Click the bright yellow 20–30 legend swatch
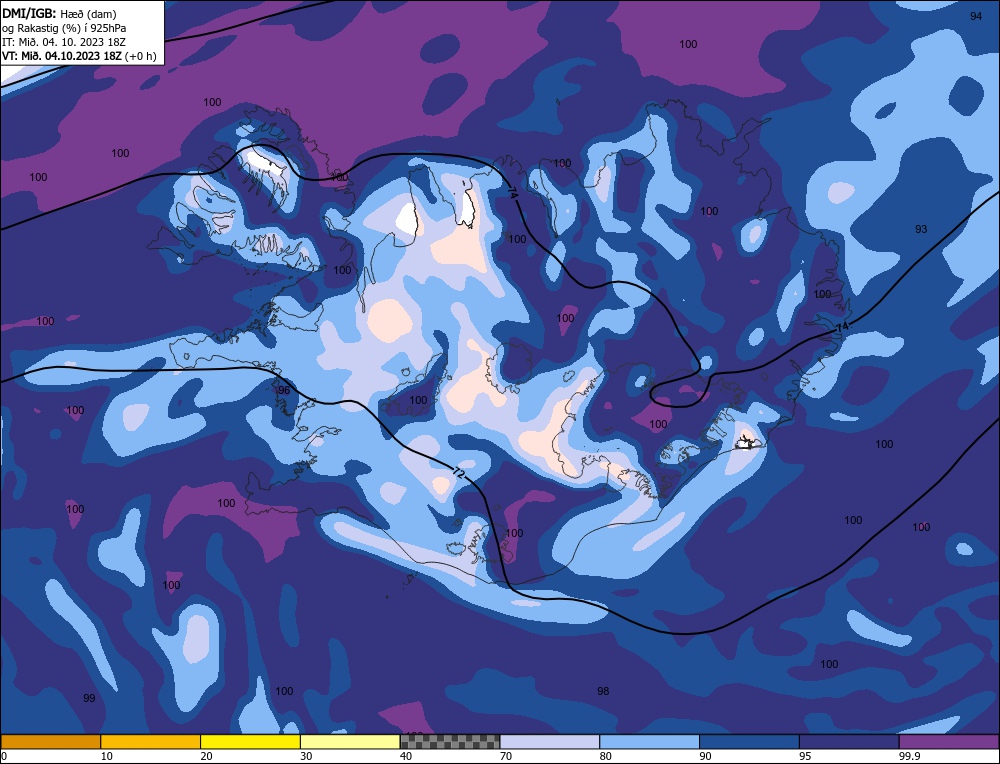 point(250,742)
